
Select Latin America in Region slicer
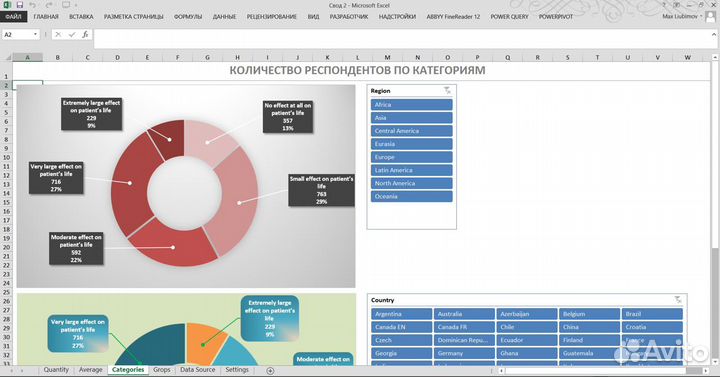coord(411,170)
